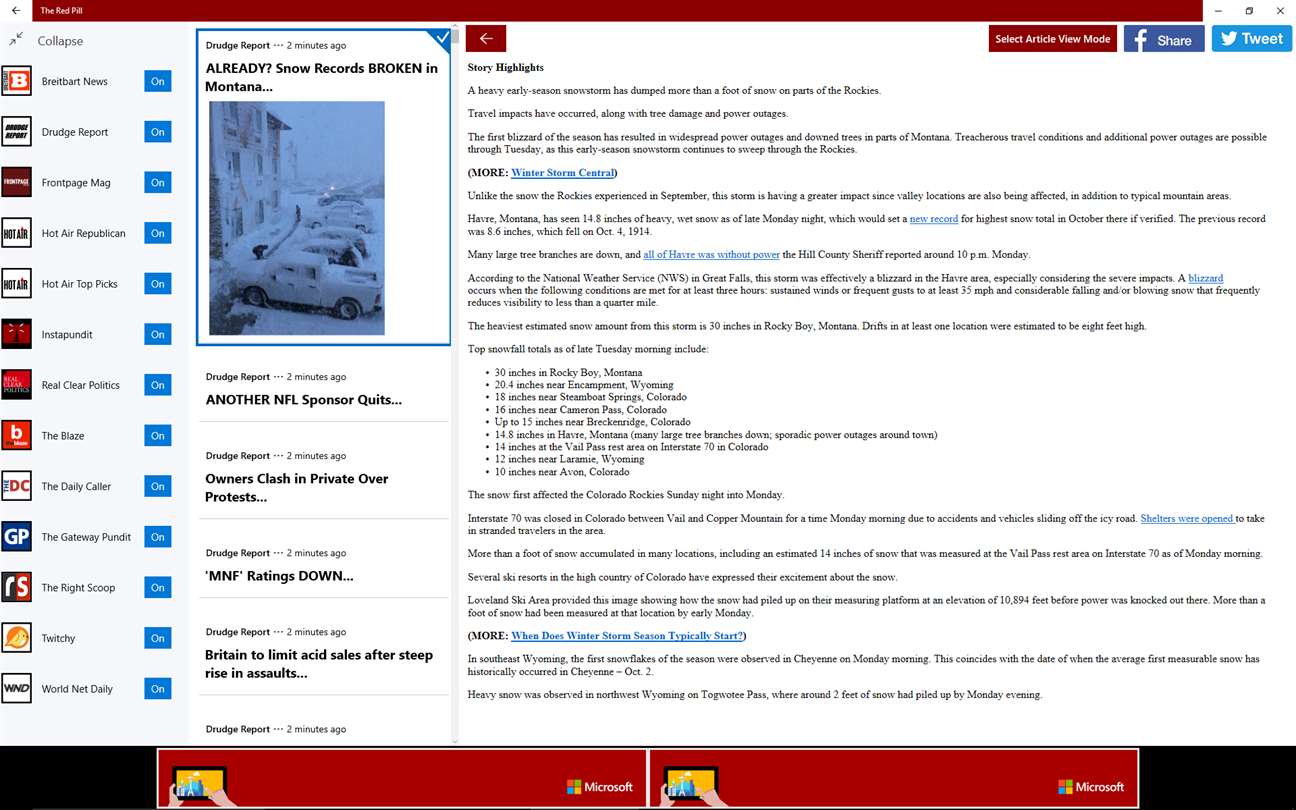Click The Gateway Pundit logo icon
This screenshot has width=1296, height=810.
(x=16, y=537)
